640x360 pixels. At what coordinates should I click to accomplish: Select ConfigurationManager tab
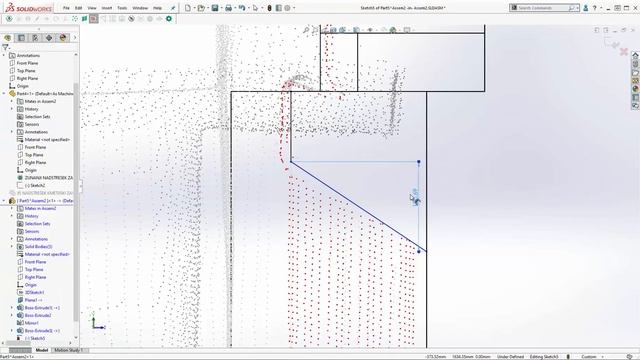click(35, 38)
